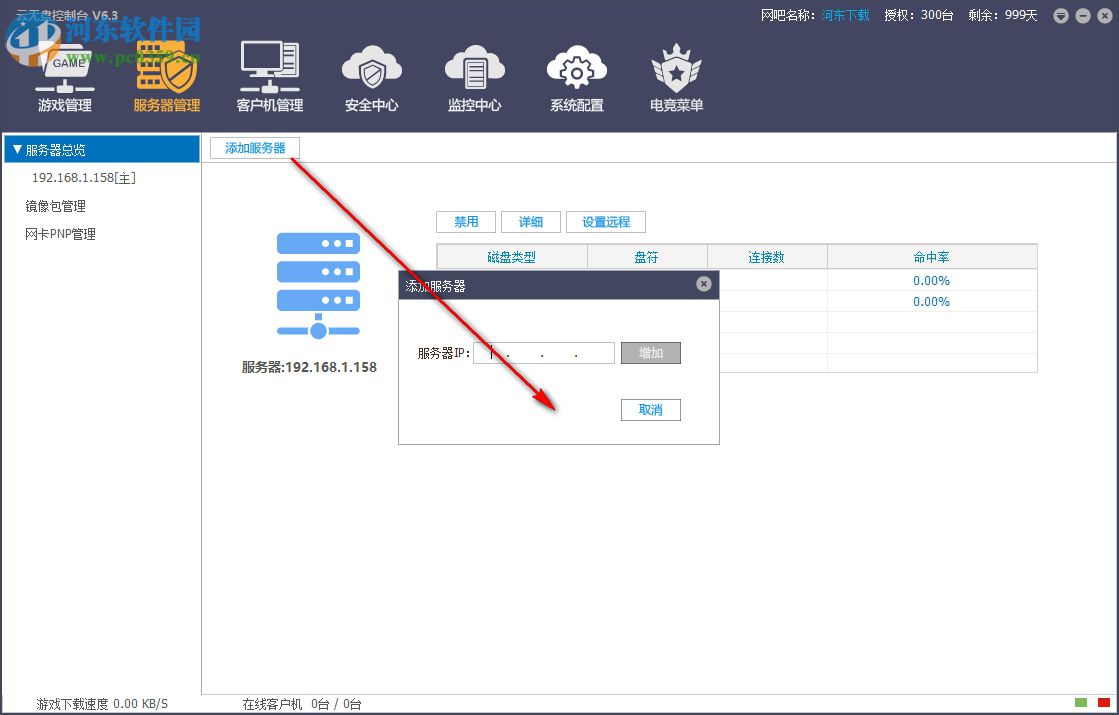Click the 设置远程 (Set Remote) button

[606, 221]
